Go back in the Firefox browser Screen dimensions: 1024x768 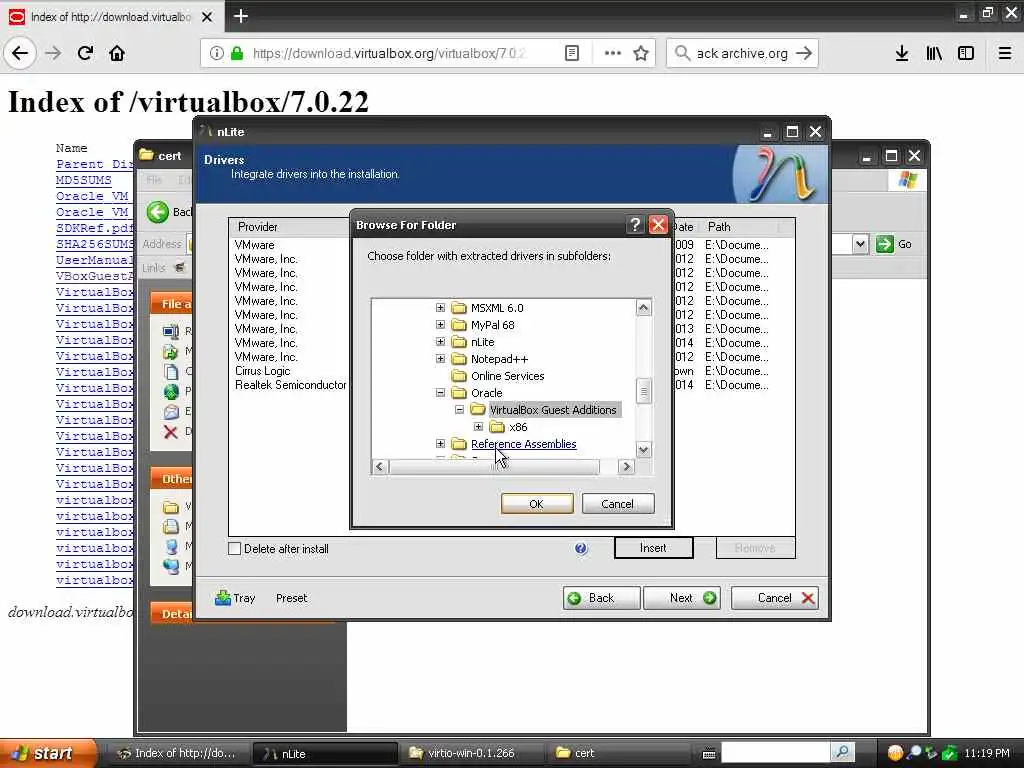coord(20,53)
